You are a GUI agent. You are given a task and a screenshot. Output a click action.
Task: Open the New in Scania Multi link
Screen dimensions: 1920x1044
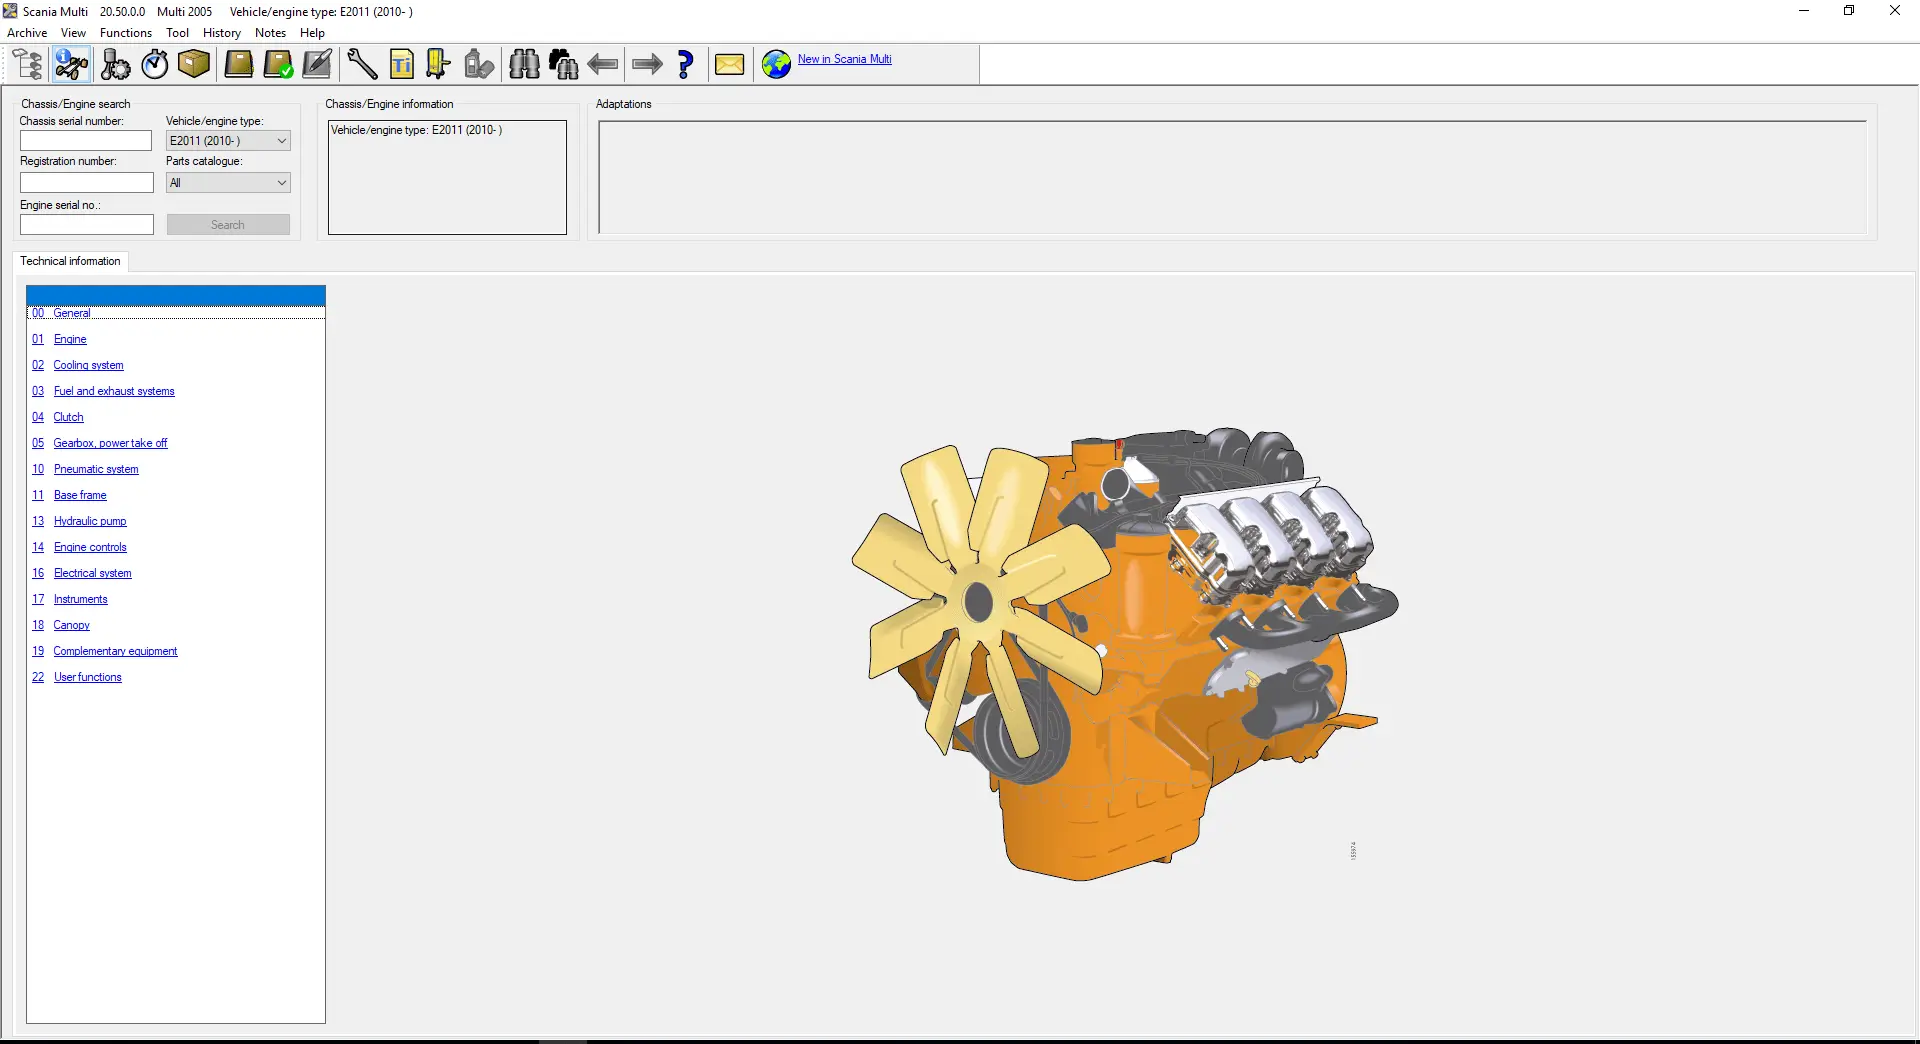click(844, 59)
